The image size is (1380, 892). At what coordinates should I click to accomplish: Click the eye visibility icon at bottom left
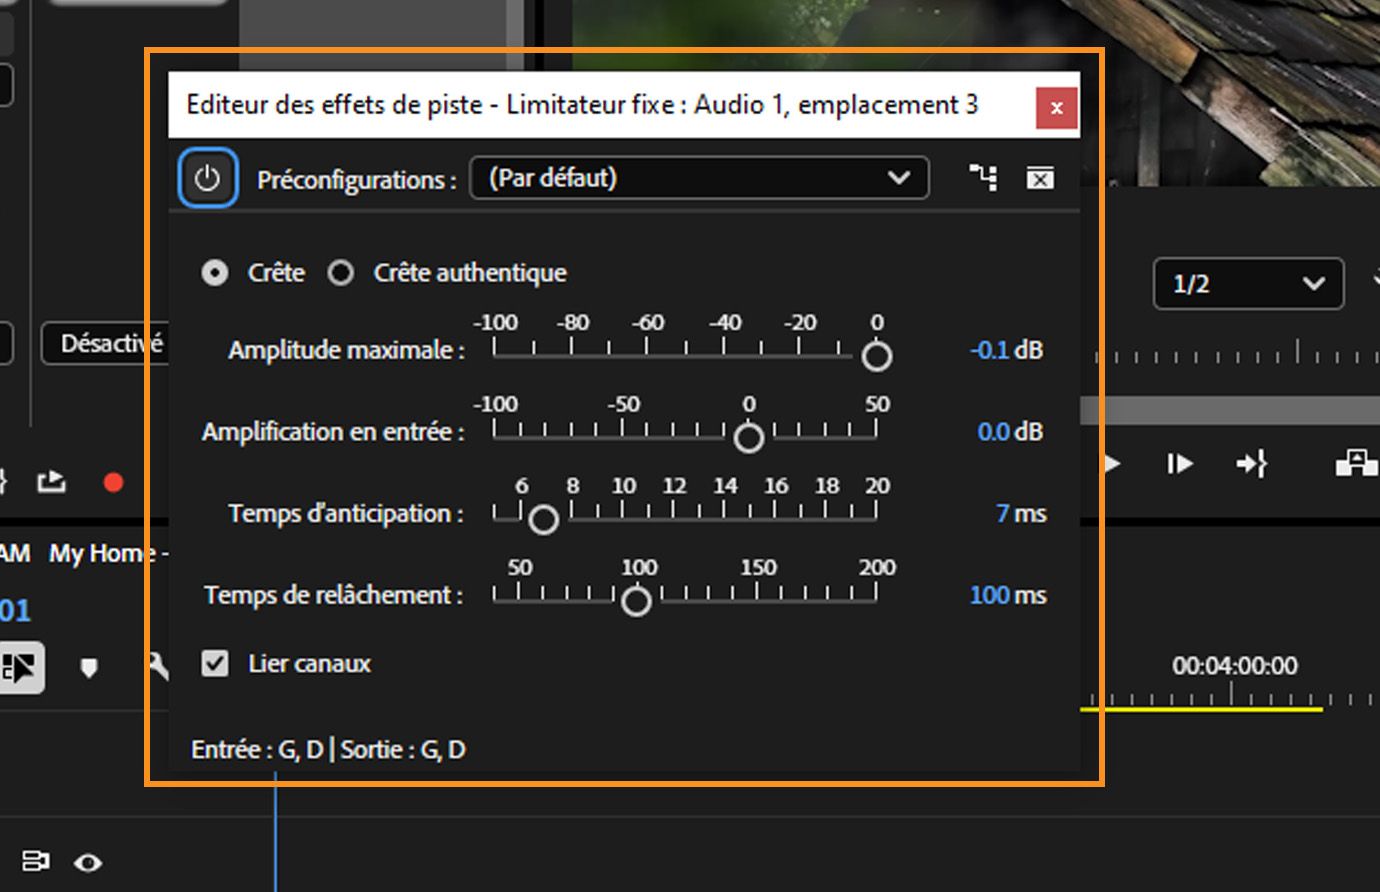[88, 862]
